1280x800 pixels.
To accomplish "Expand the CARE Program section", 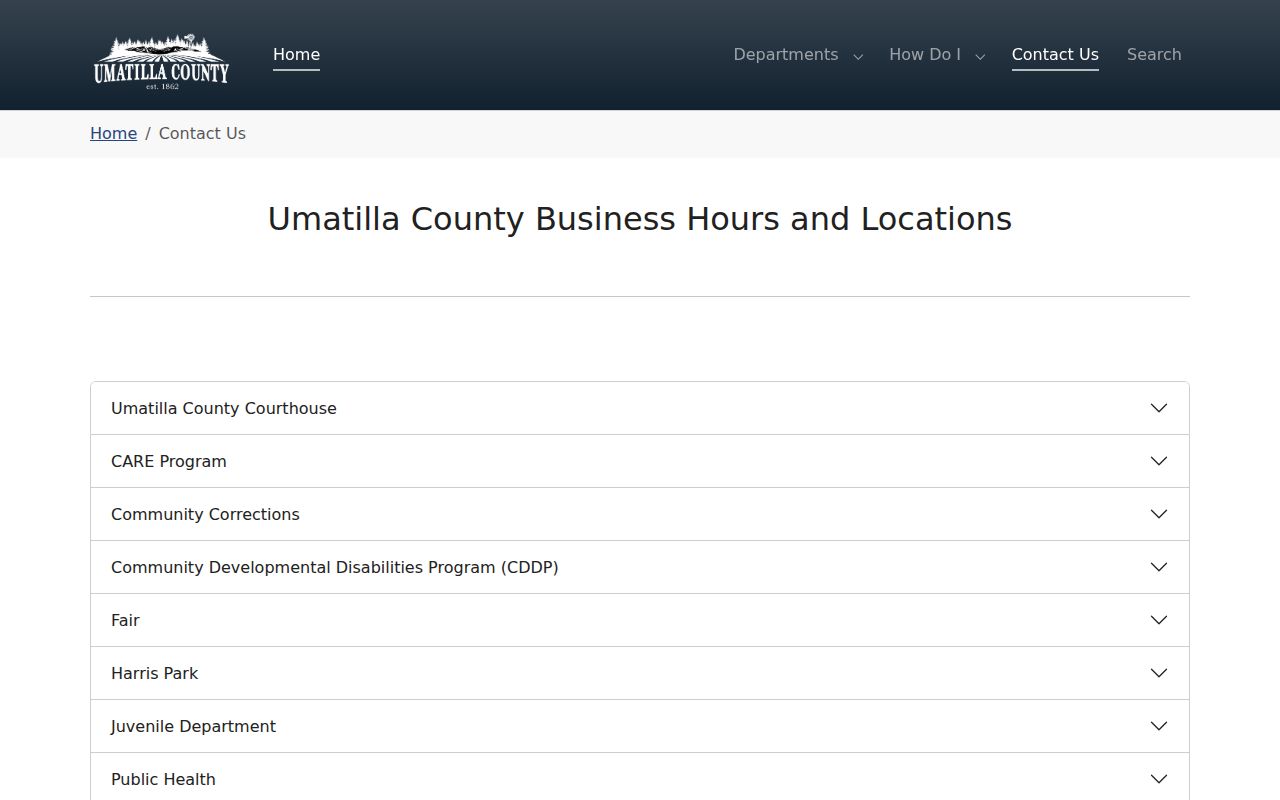I will click(x=640, y=461).
